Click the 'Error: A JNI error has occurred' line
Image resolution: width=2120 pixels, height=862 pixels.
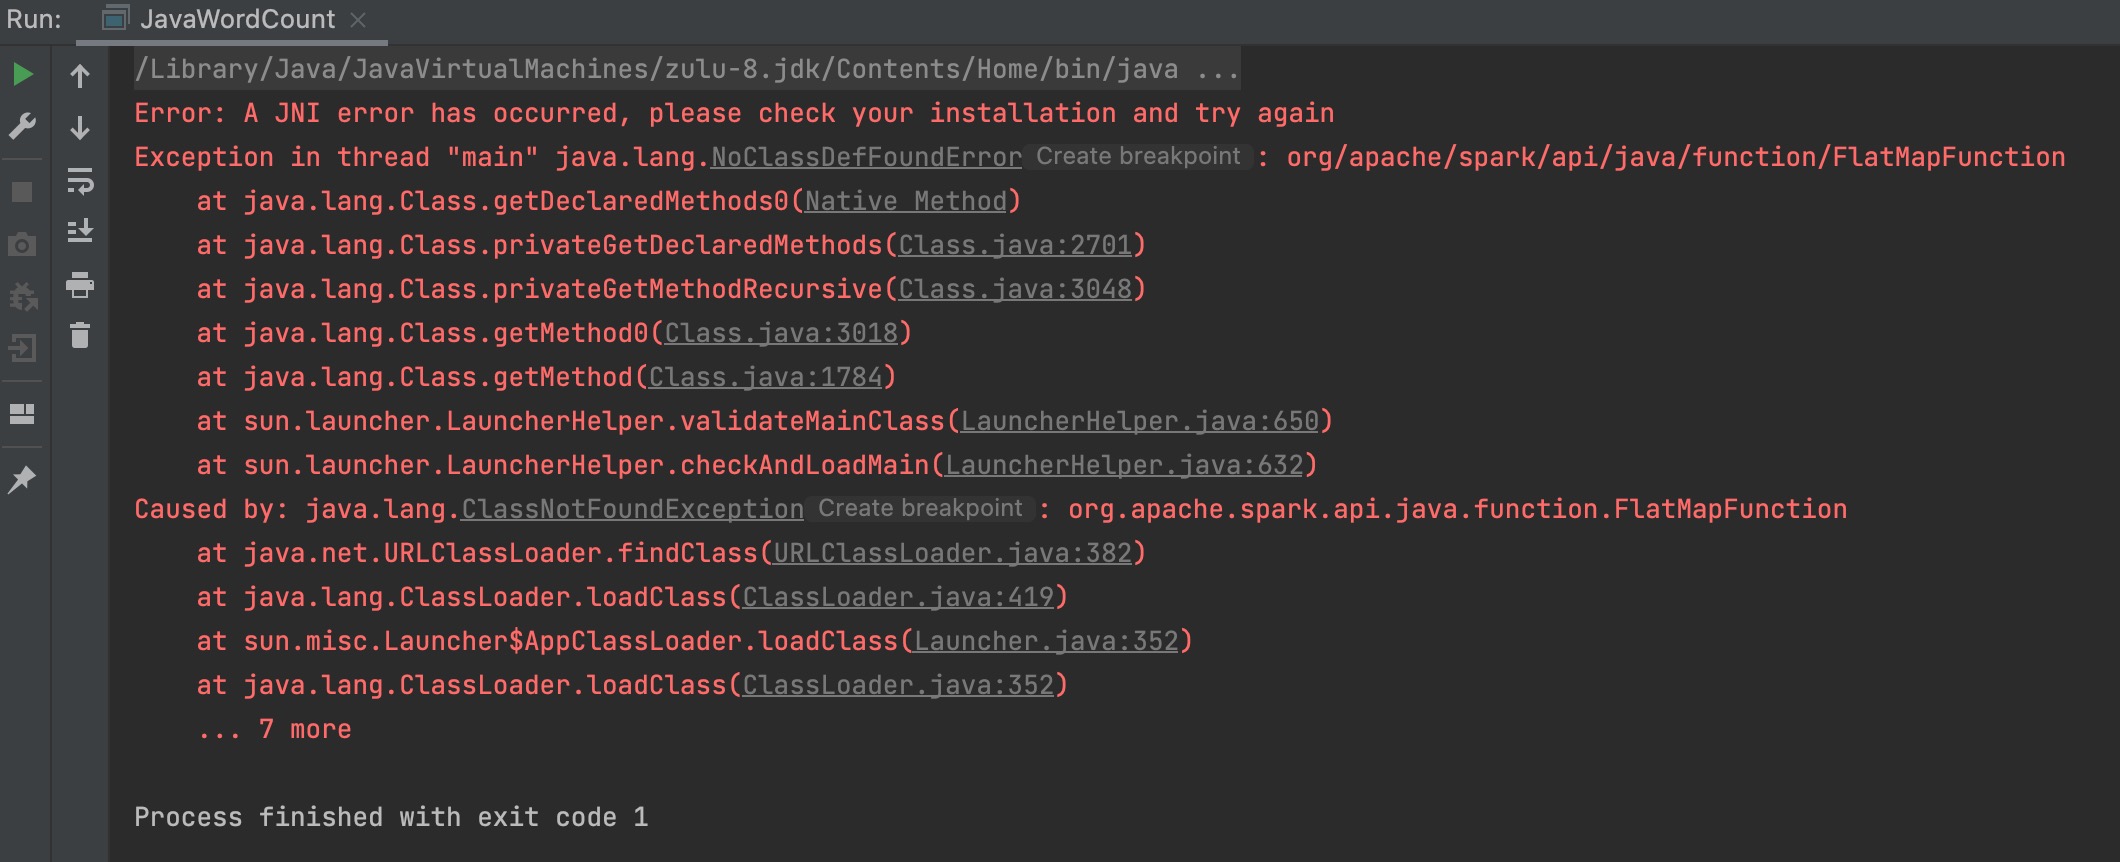(x=734, y=113)
